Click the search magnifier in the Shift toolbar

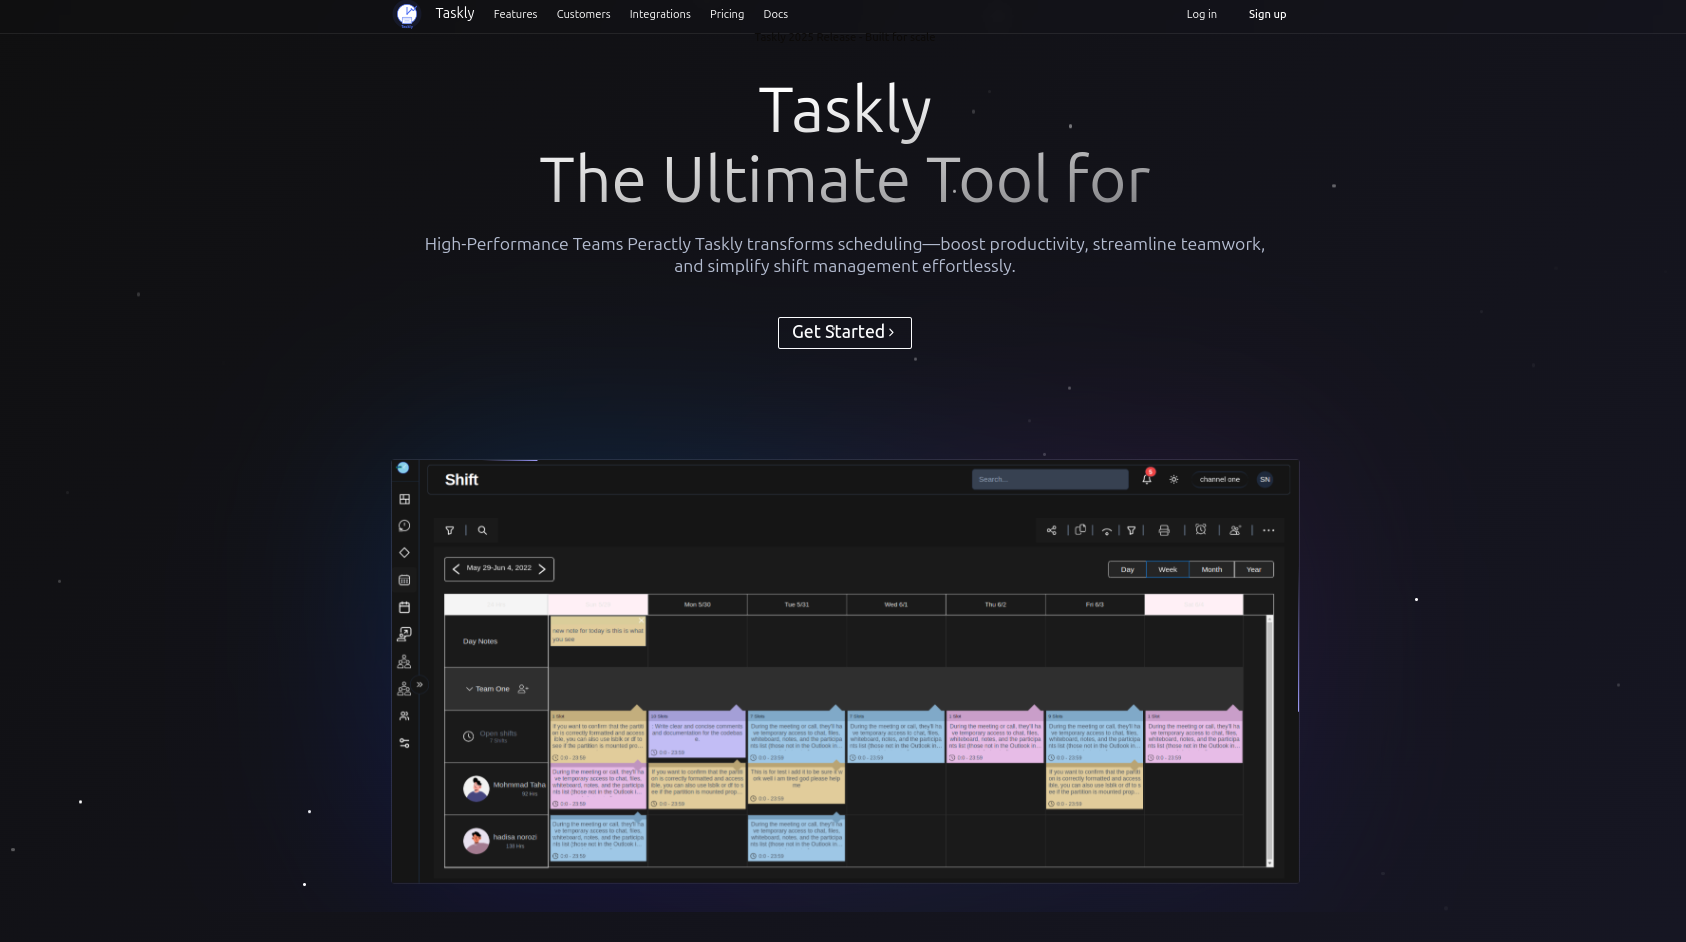pos(483,530)
